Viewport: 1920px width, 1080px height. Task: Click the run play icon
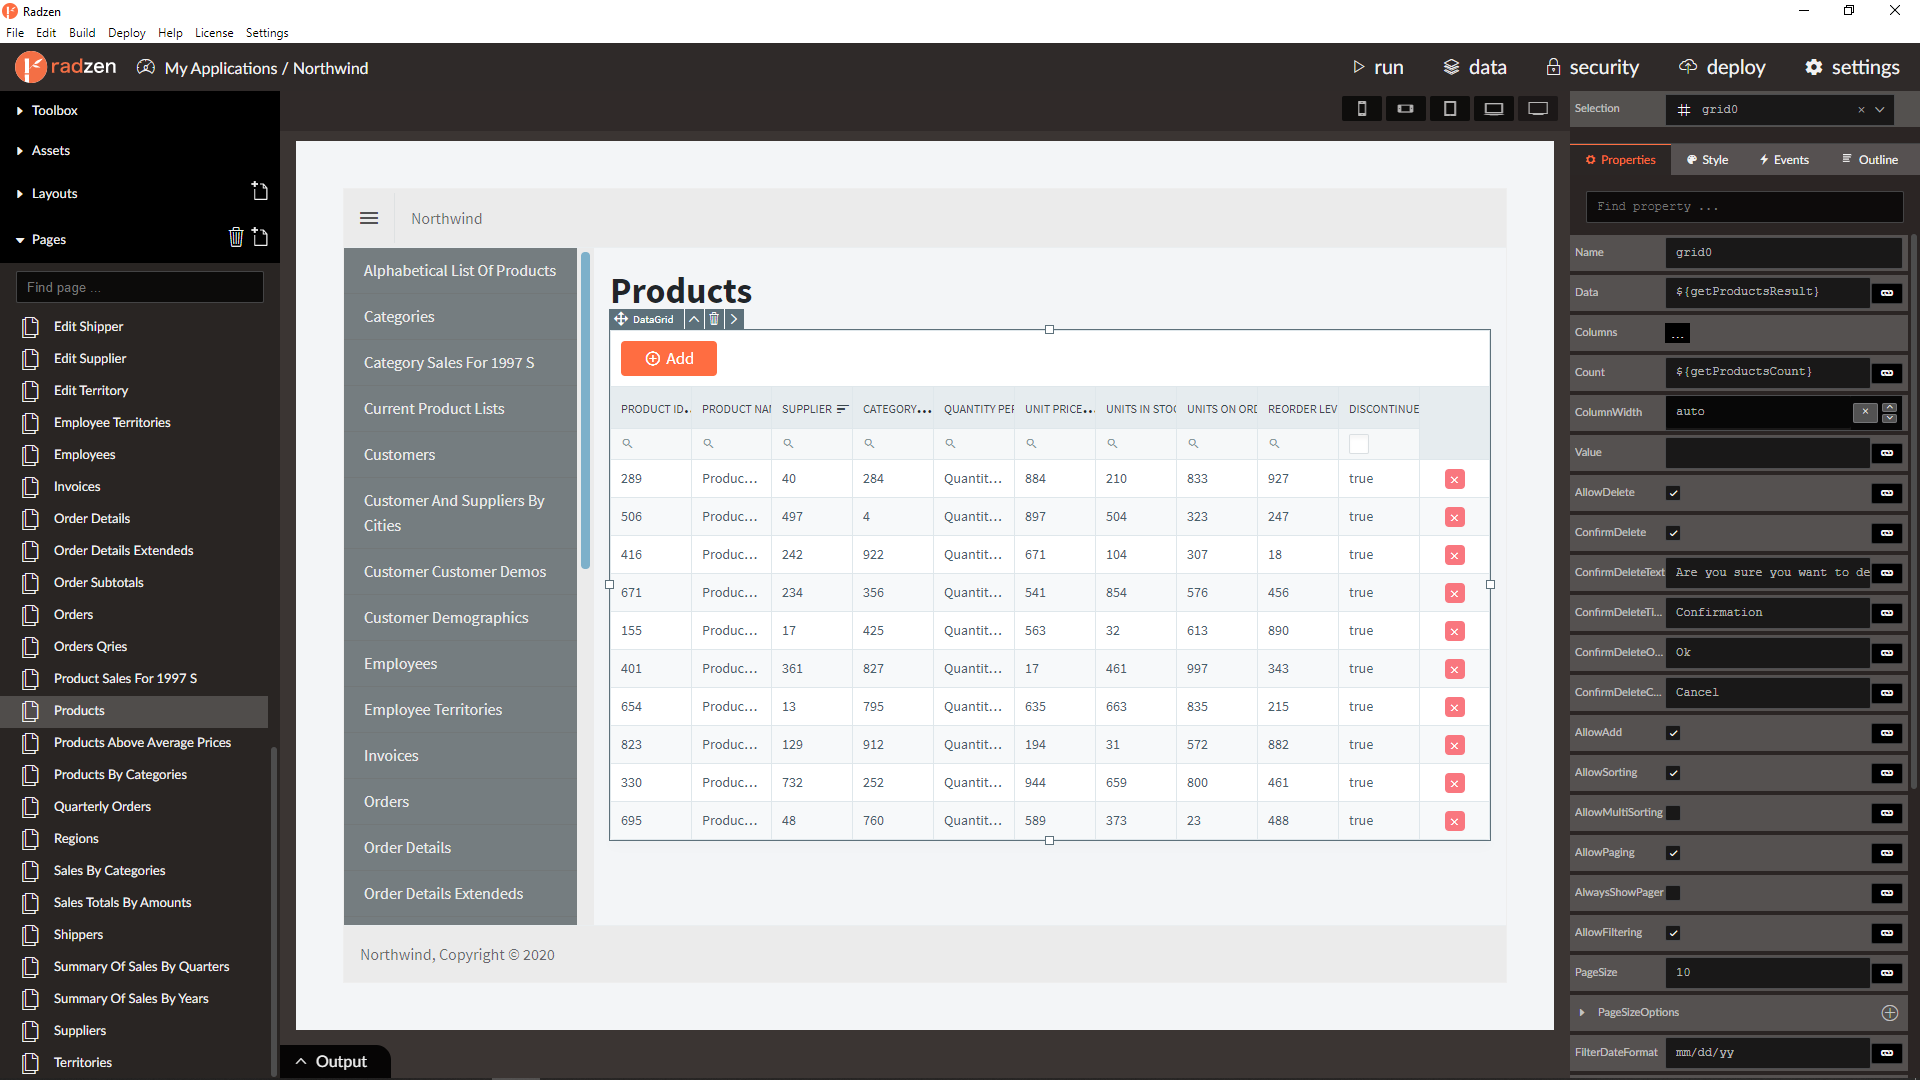pos(1358,67)
